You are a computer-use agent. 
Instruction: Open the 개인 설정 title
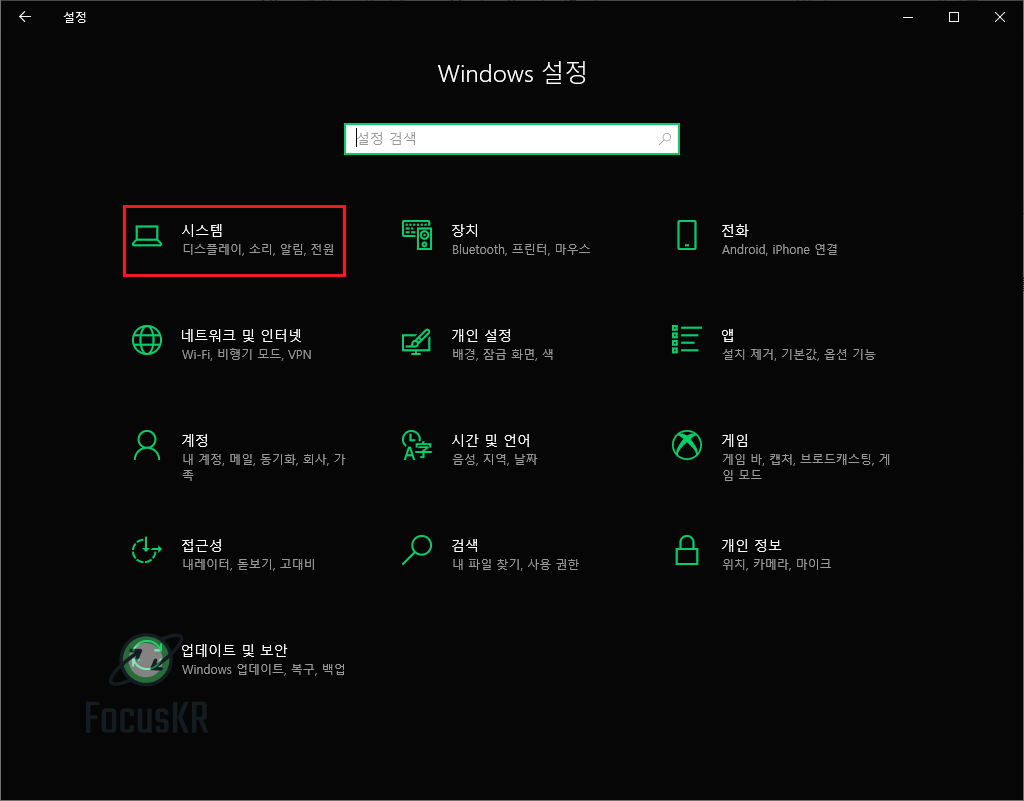tap(481, 336)
